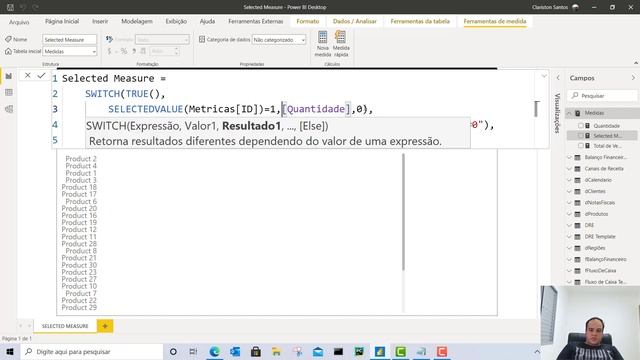Switch to Exibição tab

coord(176,21)
